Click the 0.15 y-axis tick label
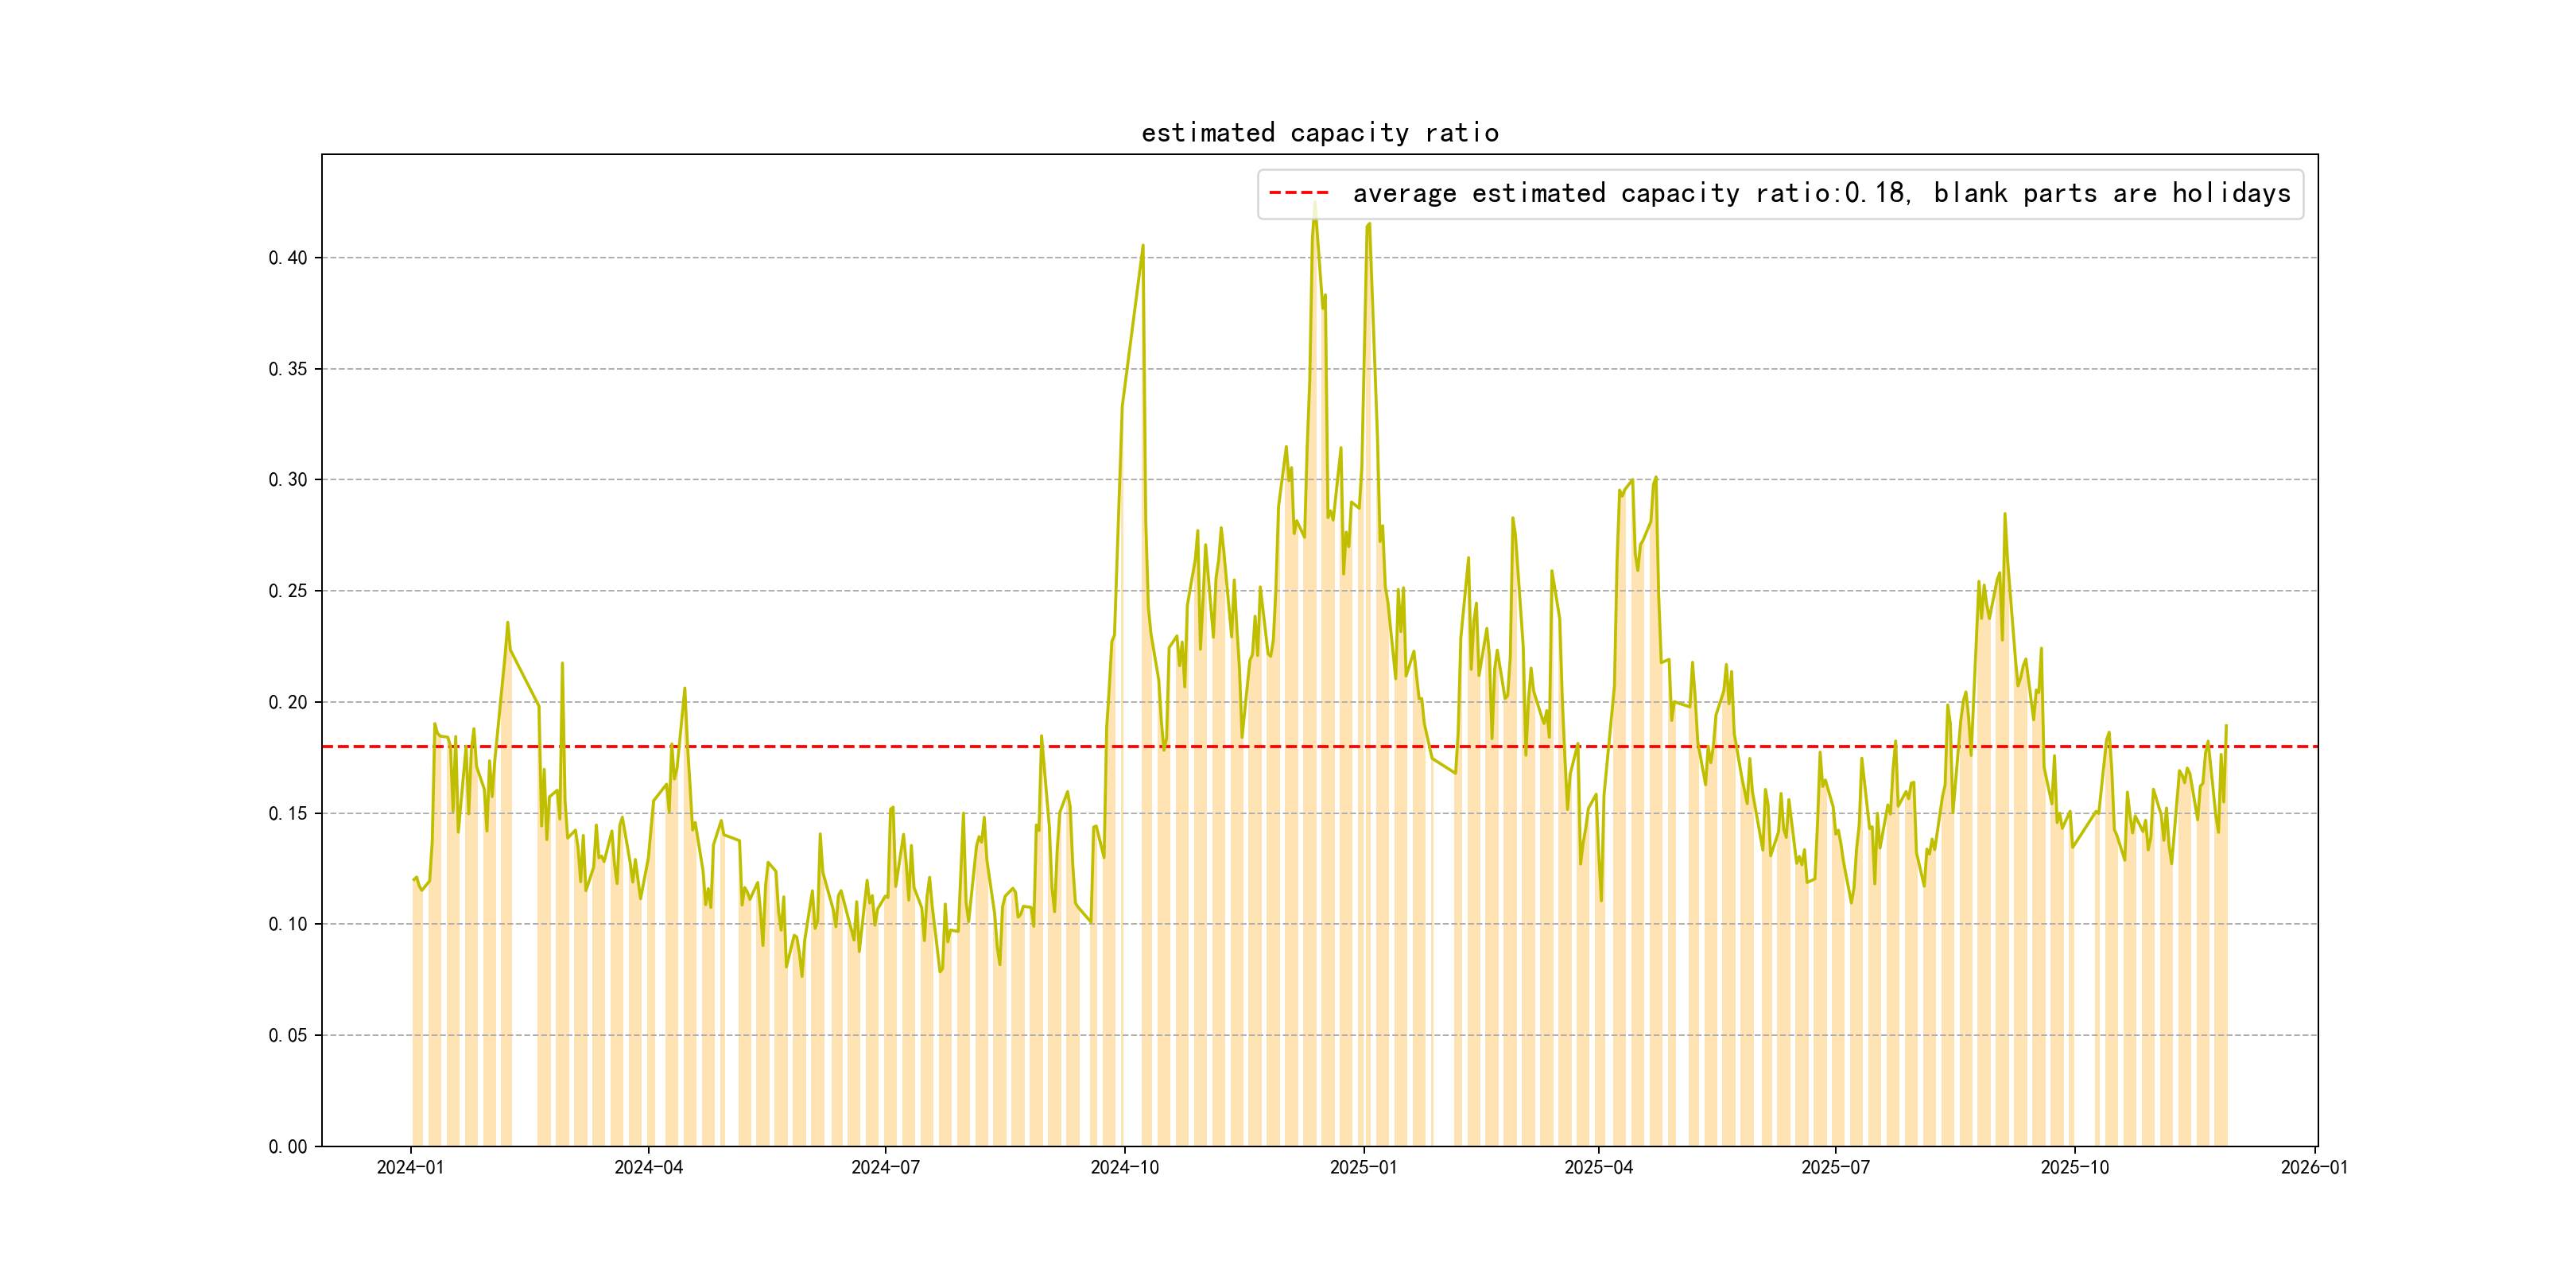Screen dimensions: 2576x1288 coord(288,813)
